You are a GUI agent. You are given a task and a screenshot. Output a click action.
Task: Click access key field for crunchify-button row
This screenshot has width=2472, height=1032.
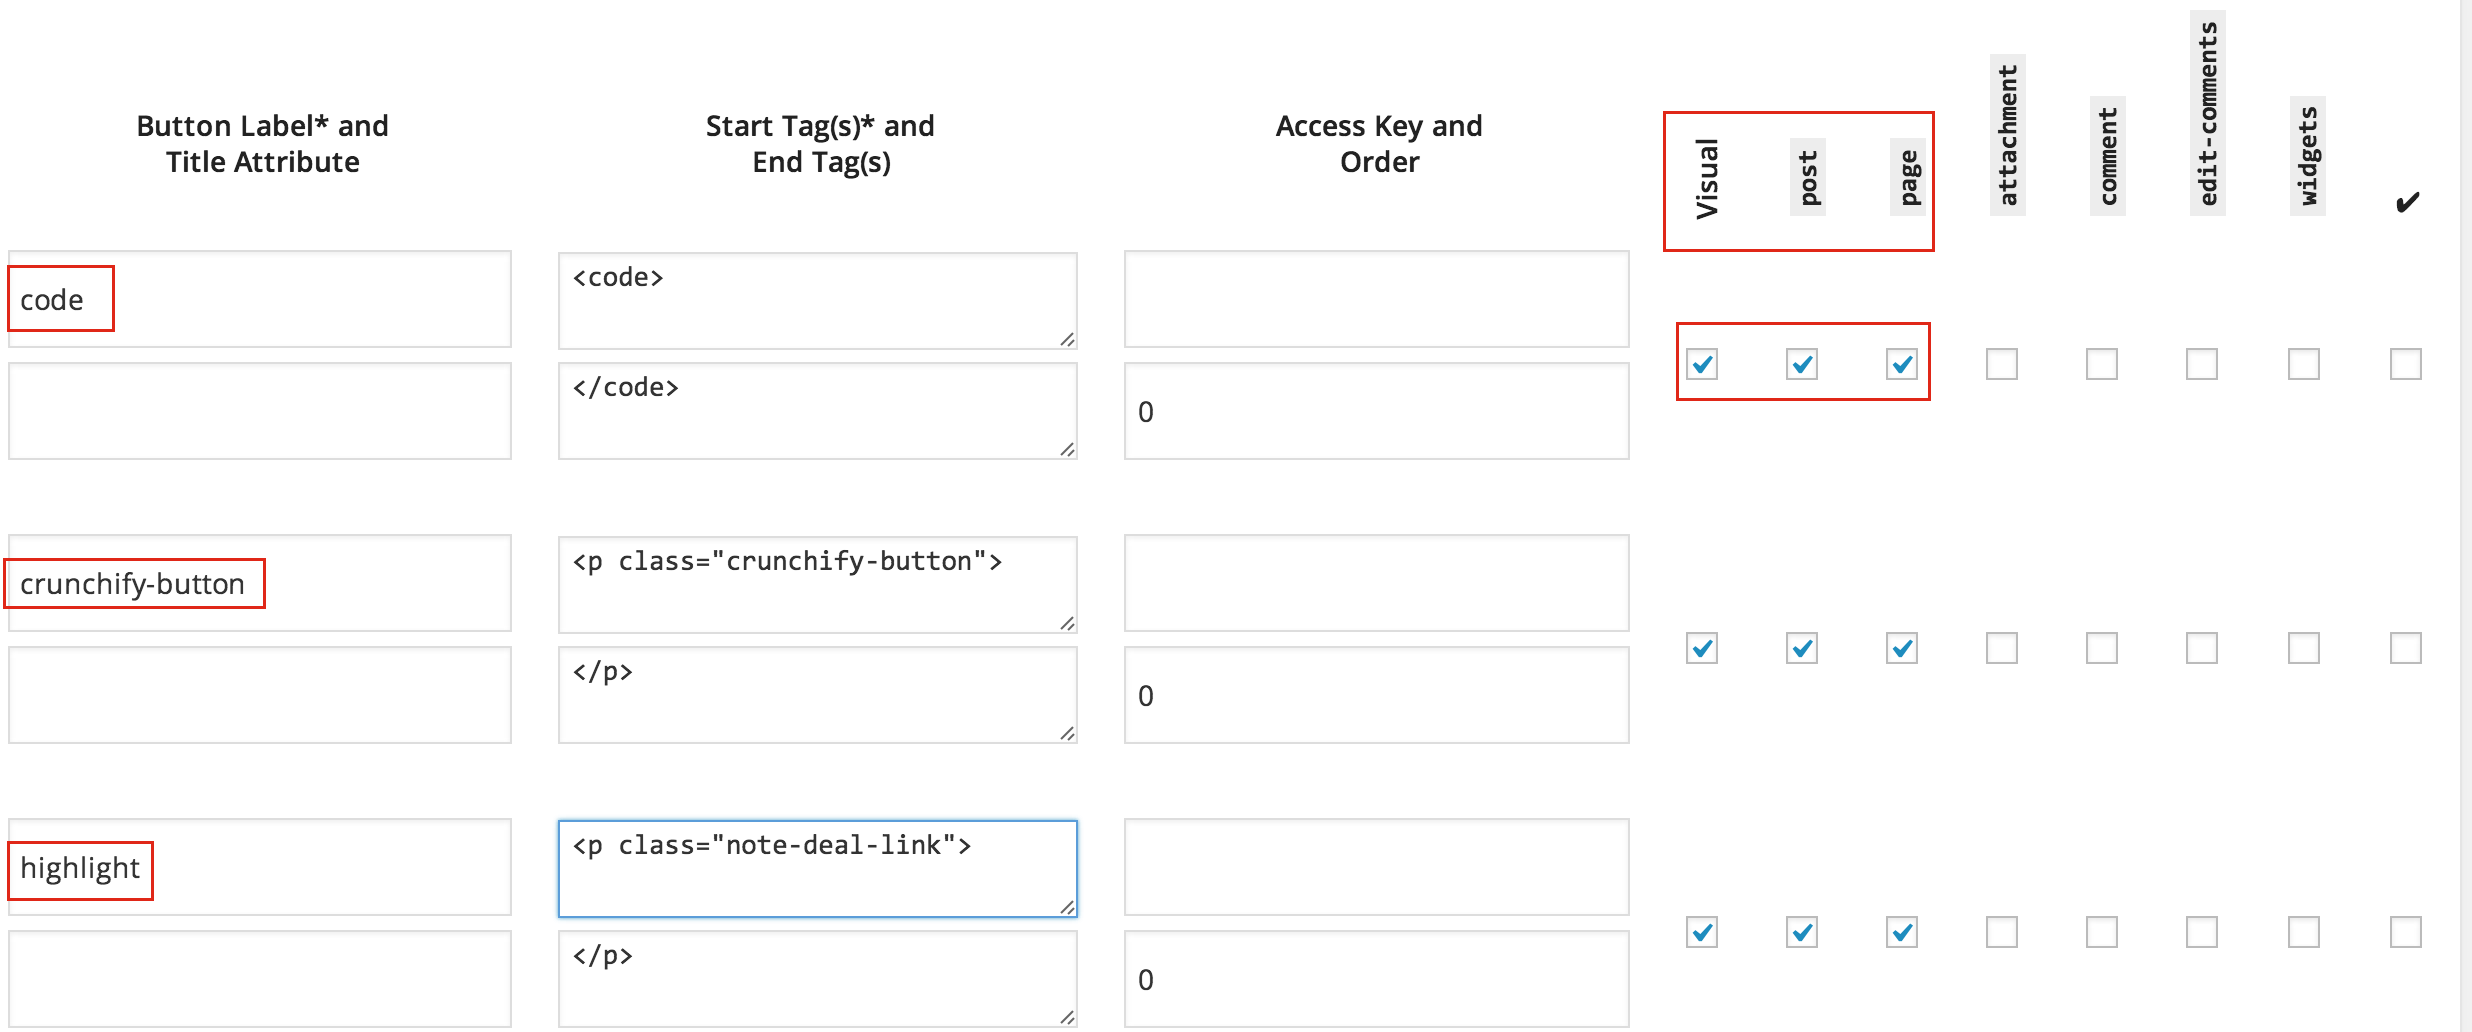click(1376, 583)
